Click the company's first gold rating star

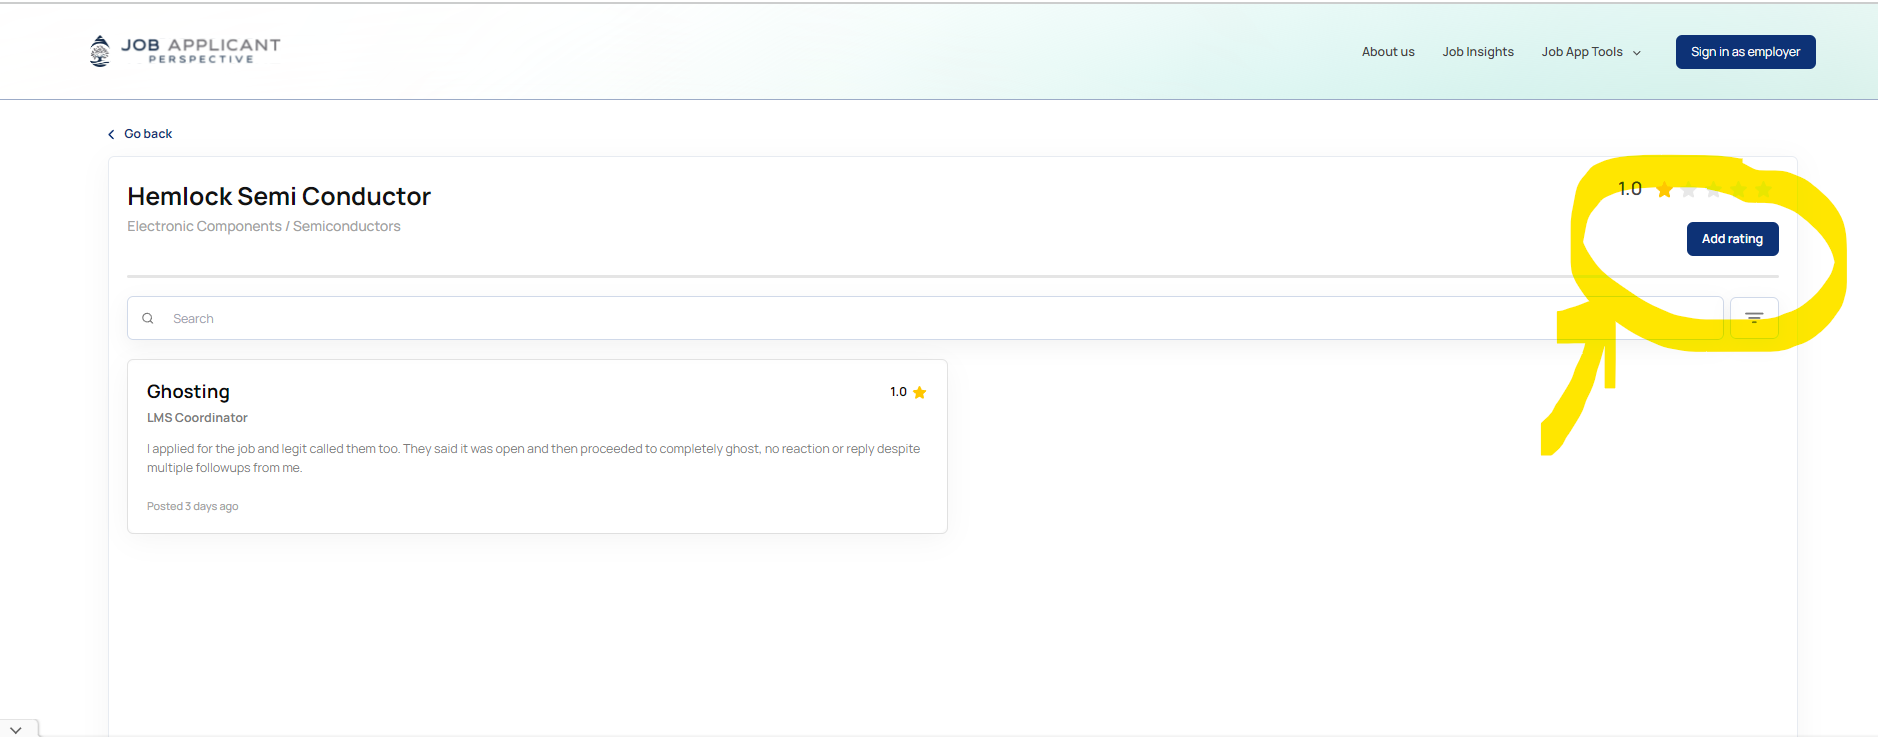1664,189
